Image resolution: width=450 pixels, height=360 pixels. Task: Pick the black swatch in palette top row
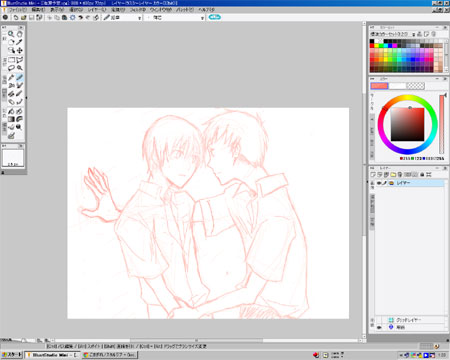(x=372, y=41)
